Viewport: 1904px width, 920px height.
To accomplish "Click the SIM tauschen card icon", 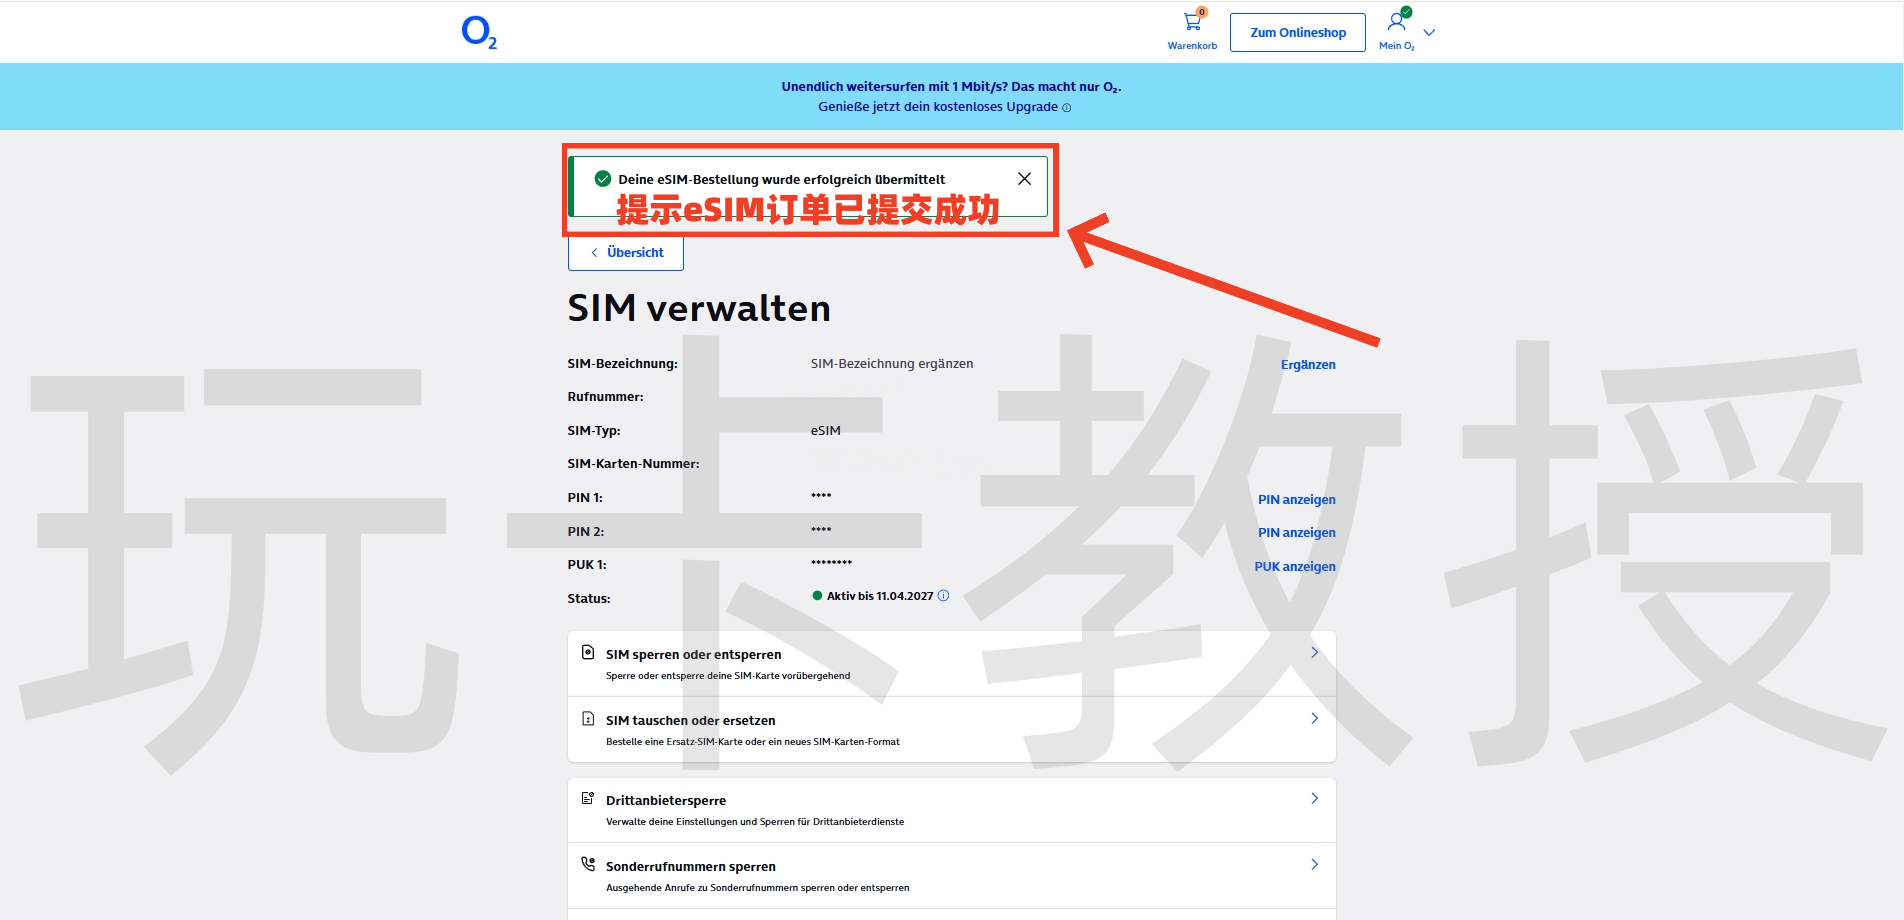I will point(588,719).
